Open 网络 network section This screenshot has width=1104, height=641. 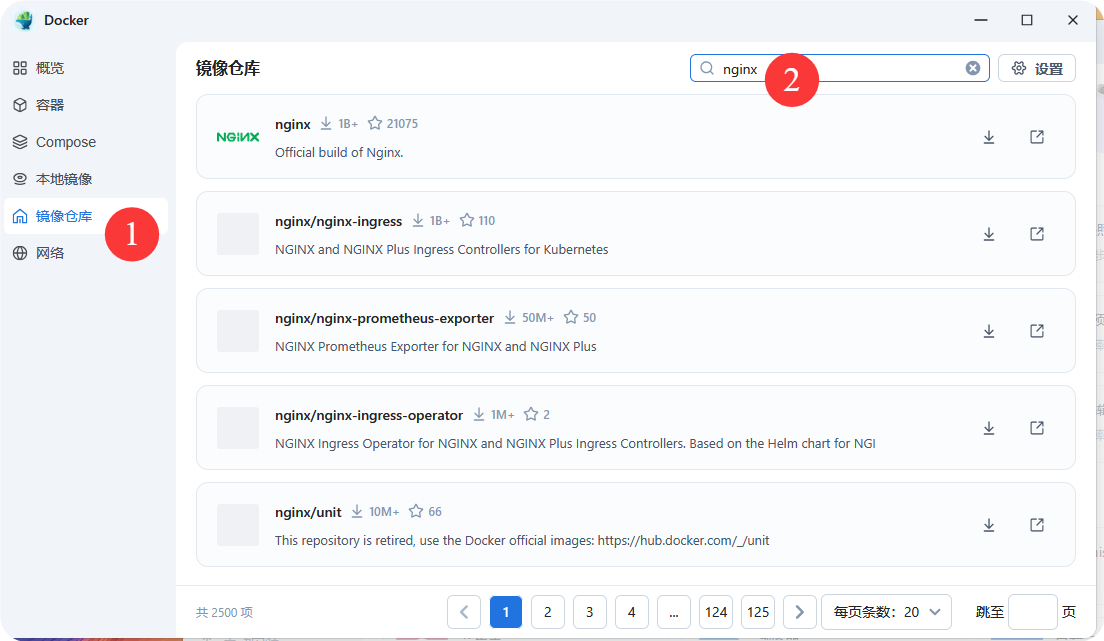coord(86,253)
